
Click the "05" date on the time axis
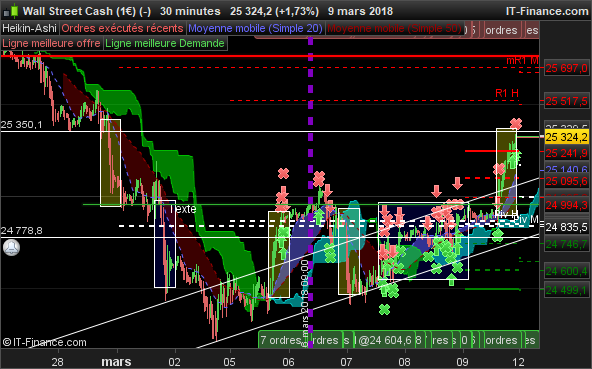click(x=229, y=362)
